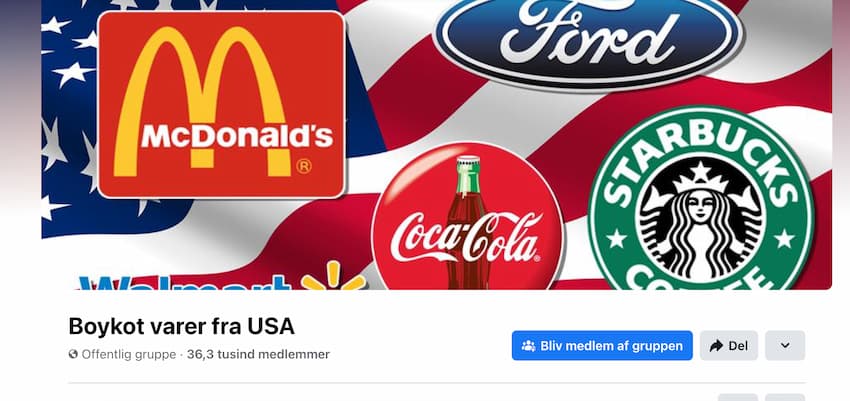Join the group via Bliv medlem af gruppen
Image resolution: width=850 pixels, height=401 pixels.
(x=602, y=346)
